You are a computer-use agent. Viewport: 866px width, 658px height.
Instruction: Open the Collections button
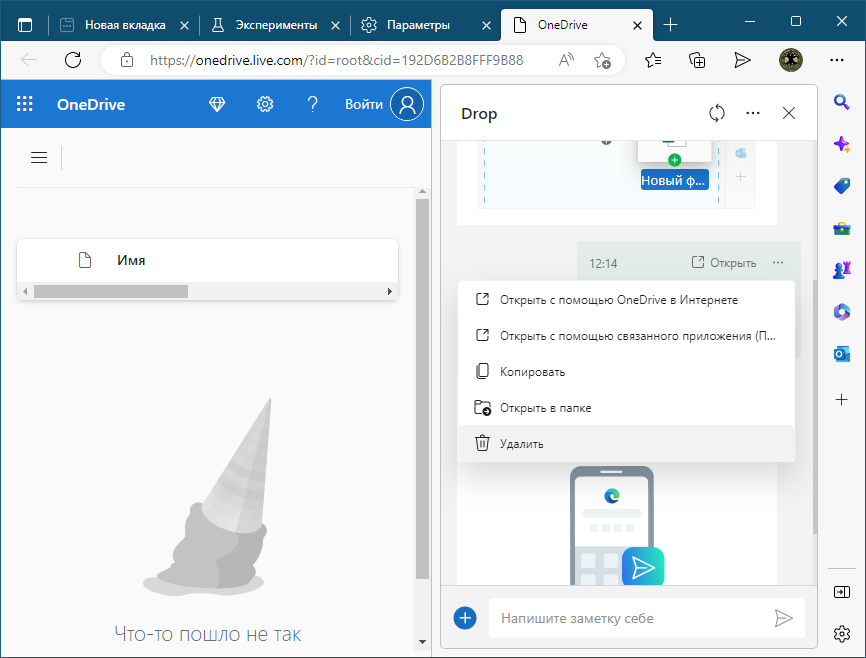(x=697, y=60)
